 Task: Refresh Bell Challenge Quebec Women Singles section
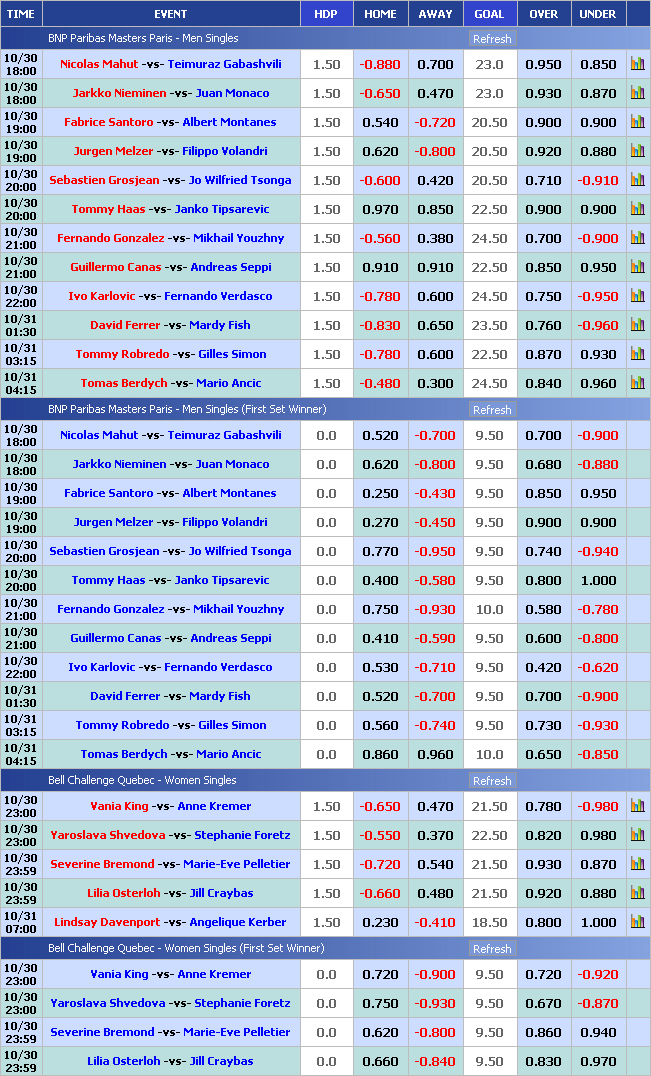point(491,781)
